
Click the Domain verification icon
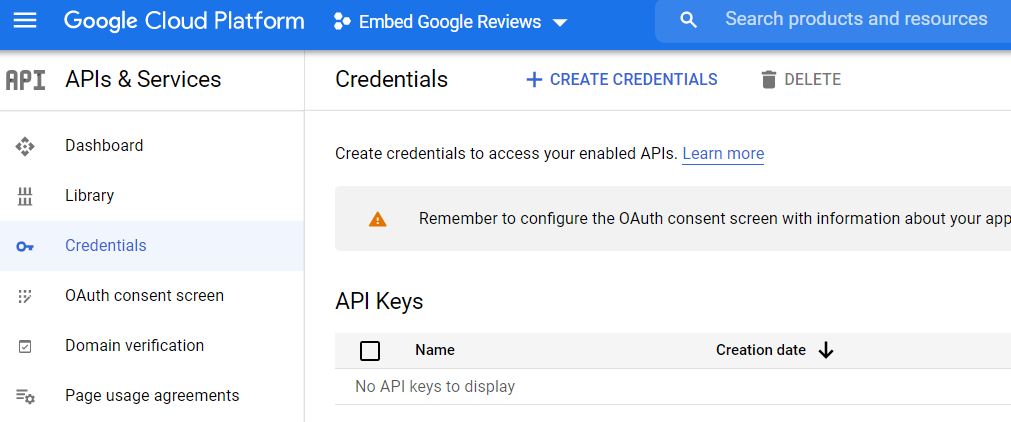[x=26, y=346]
